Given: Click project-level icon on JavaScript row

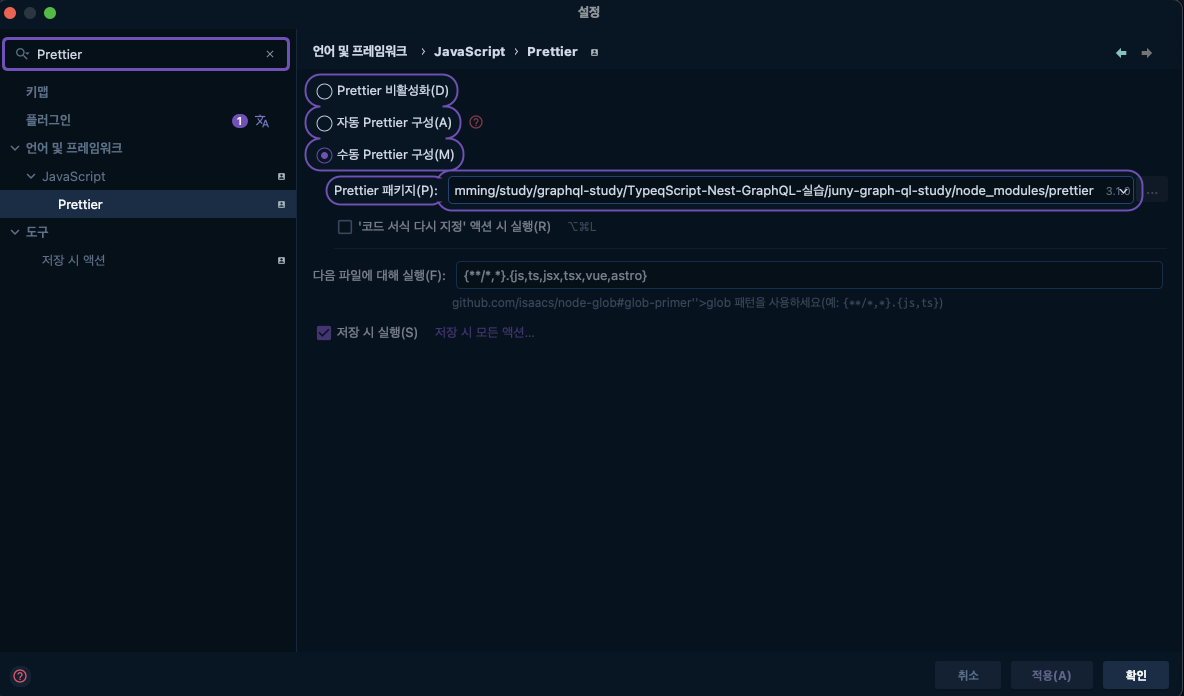Looking at the screenshot, I should (x=281, y=177).
